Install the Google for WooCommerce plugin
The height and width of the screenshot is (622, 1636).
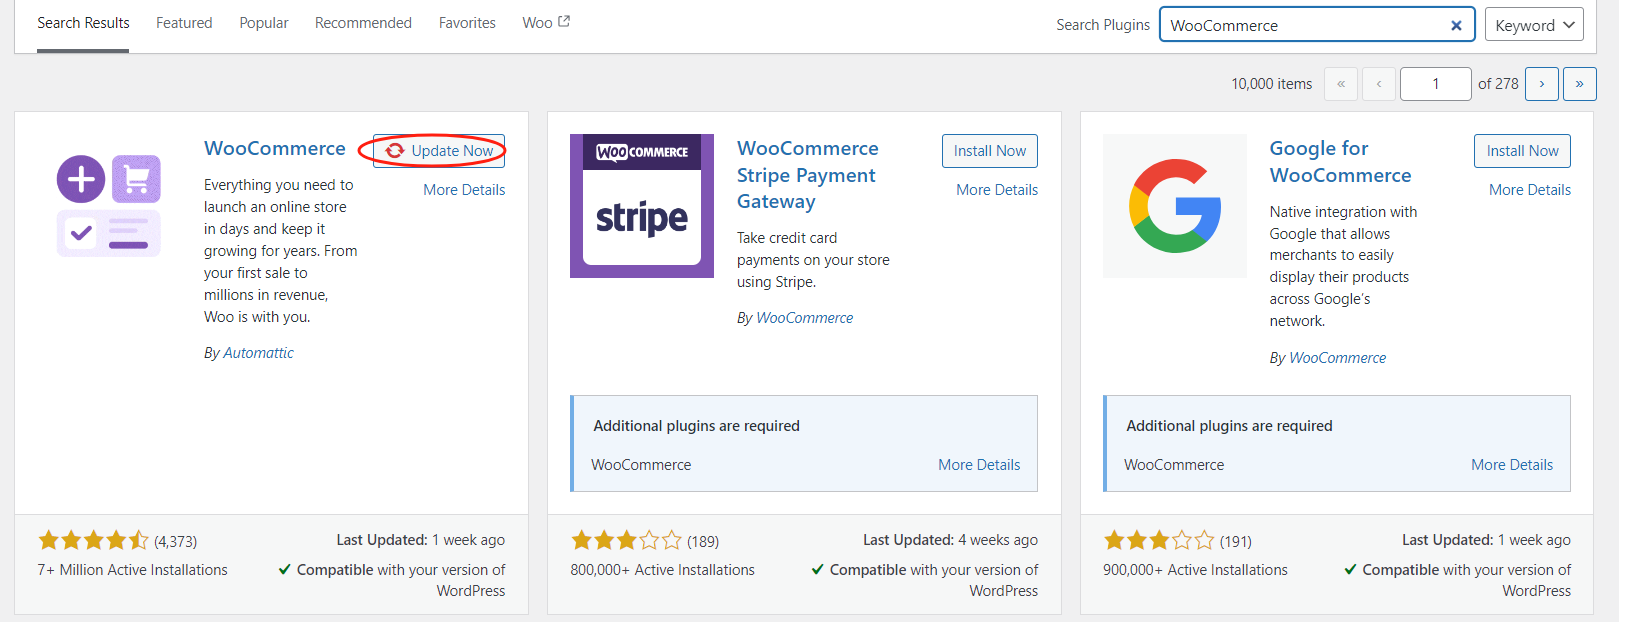1522,151
